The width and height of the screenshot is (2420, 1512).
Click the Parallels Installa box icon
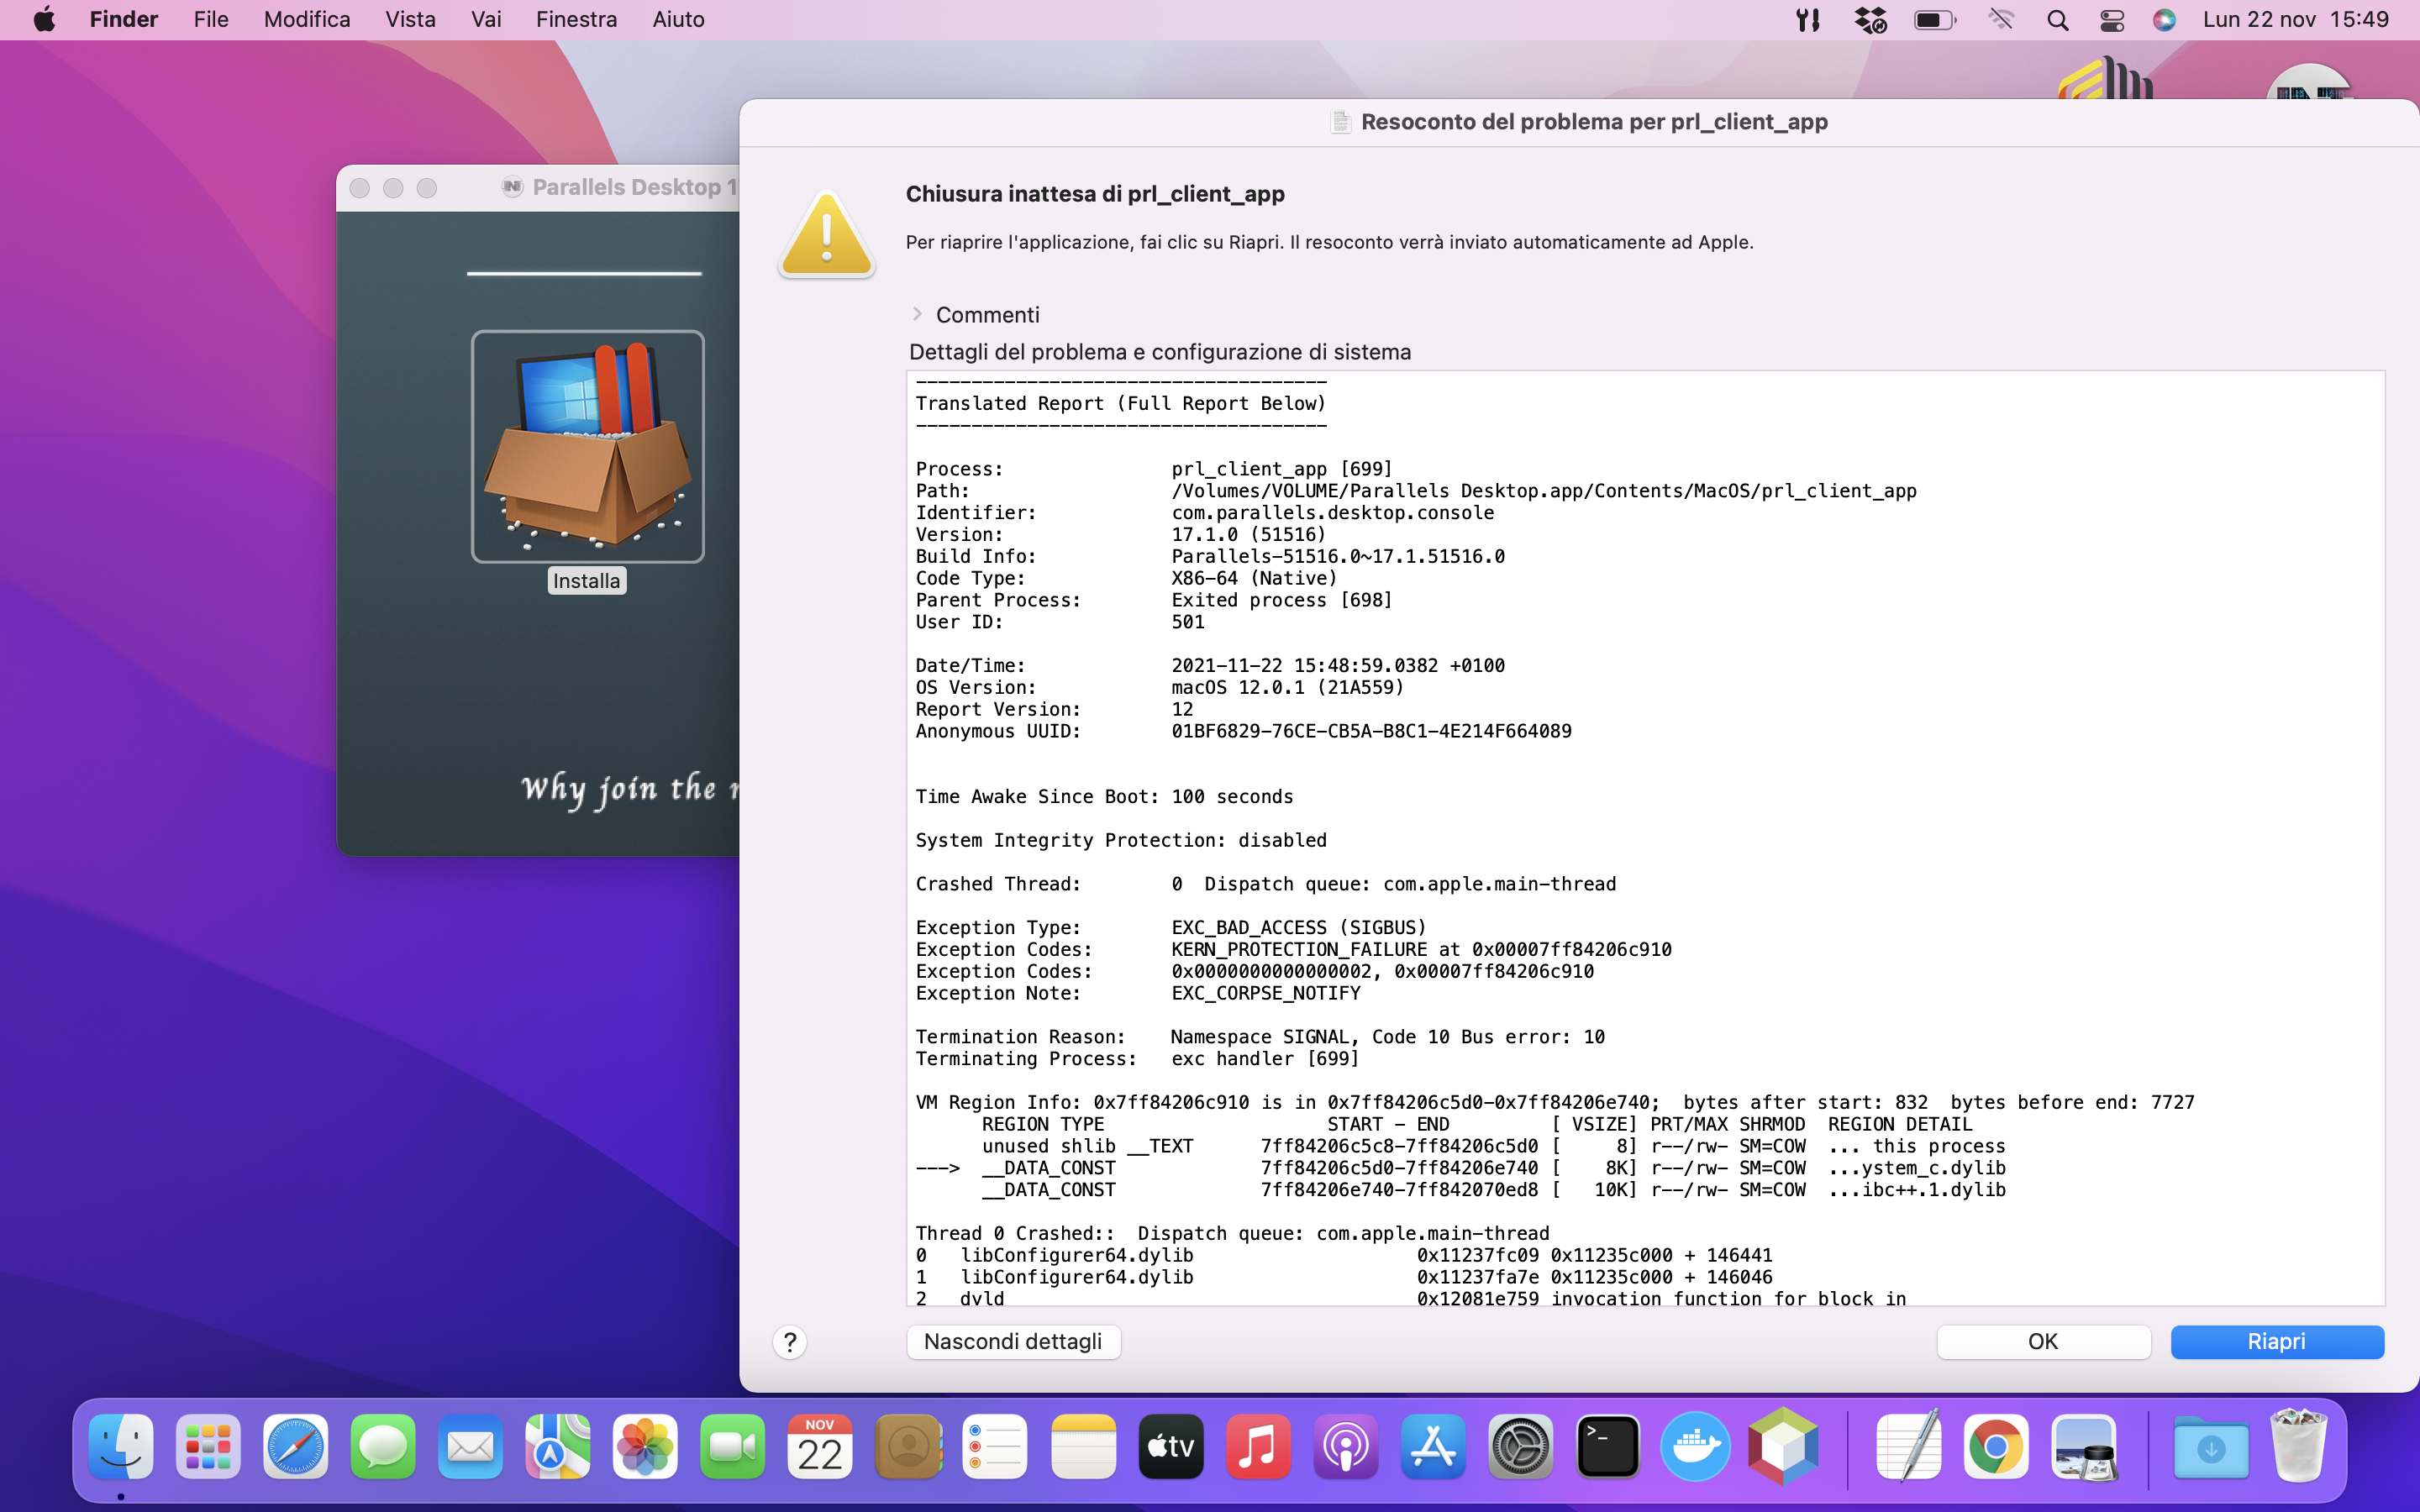pos(587,446)
